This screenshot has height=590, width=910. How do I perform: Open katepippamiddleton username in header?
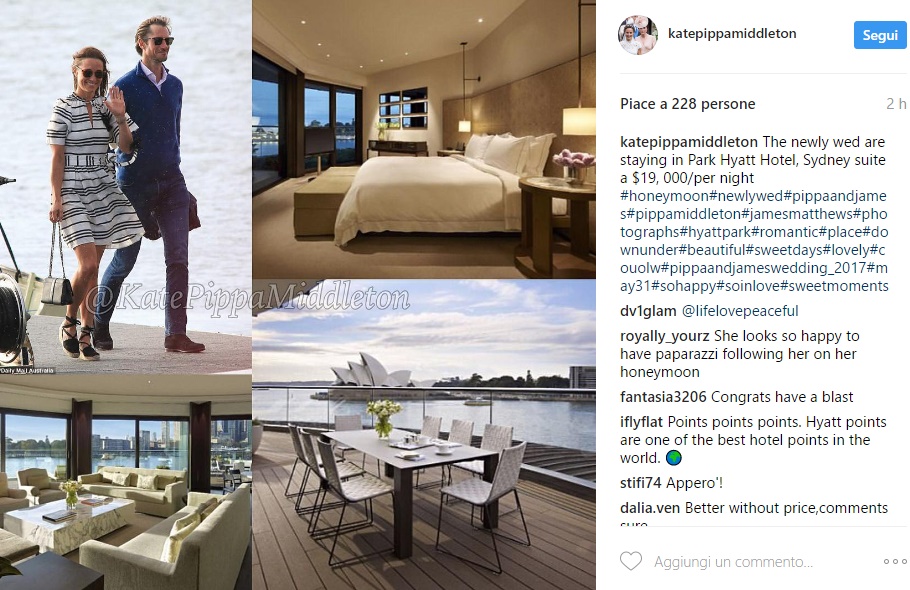point(732,34)
